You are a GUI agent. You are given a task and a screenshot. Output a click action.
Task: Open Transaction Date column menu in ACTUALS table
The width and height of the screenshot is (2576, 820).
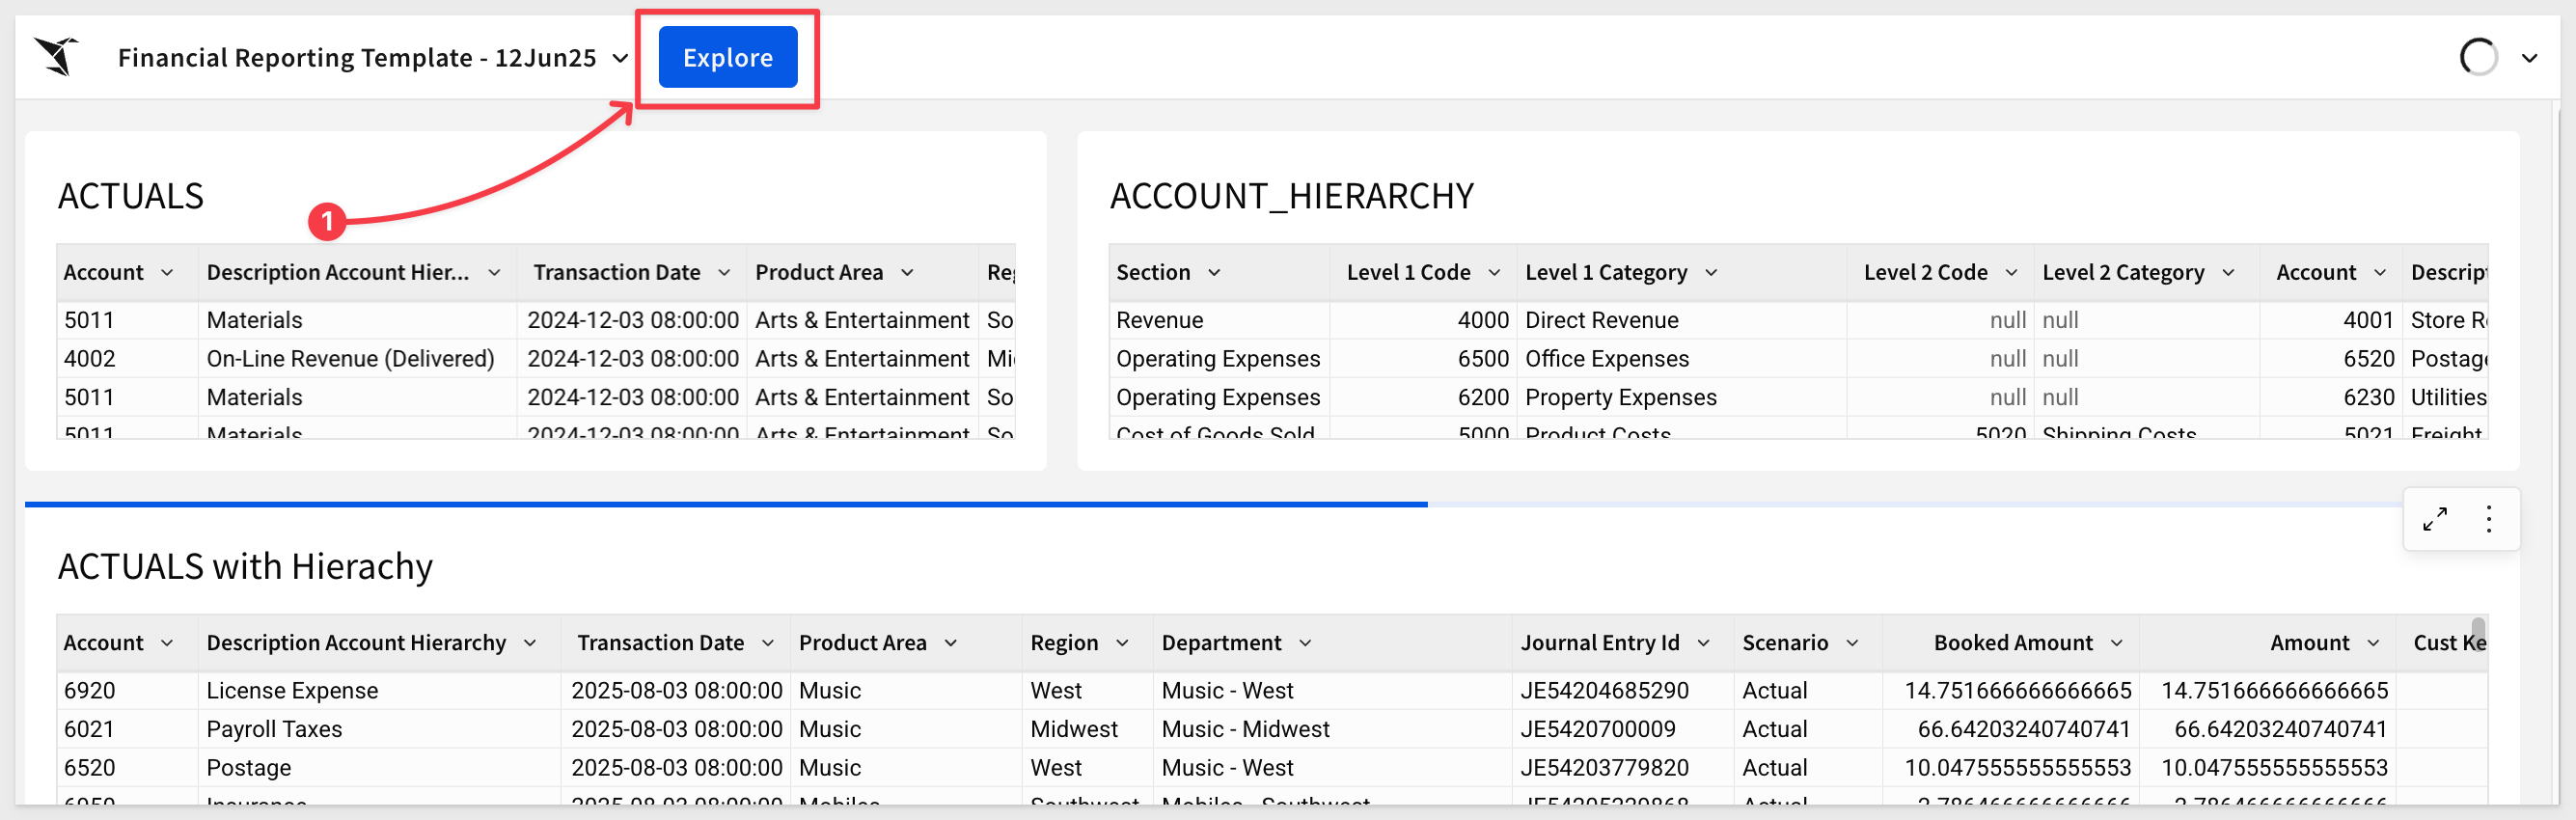(x=724, y=273)
